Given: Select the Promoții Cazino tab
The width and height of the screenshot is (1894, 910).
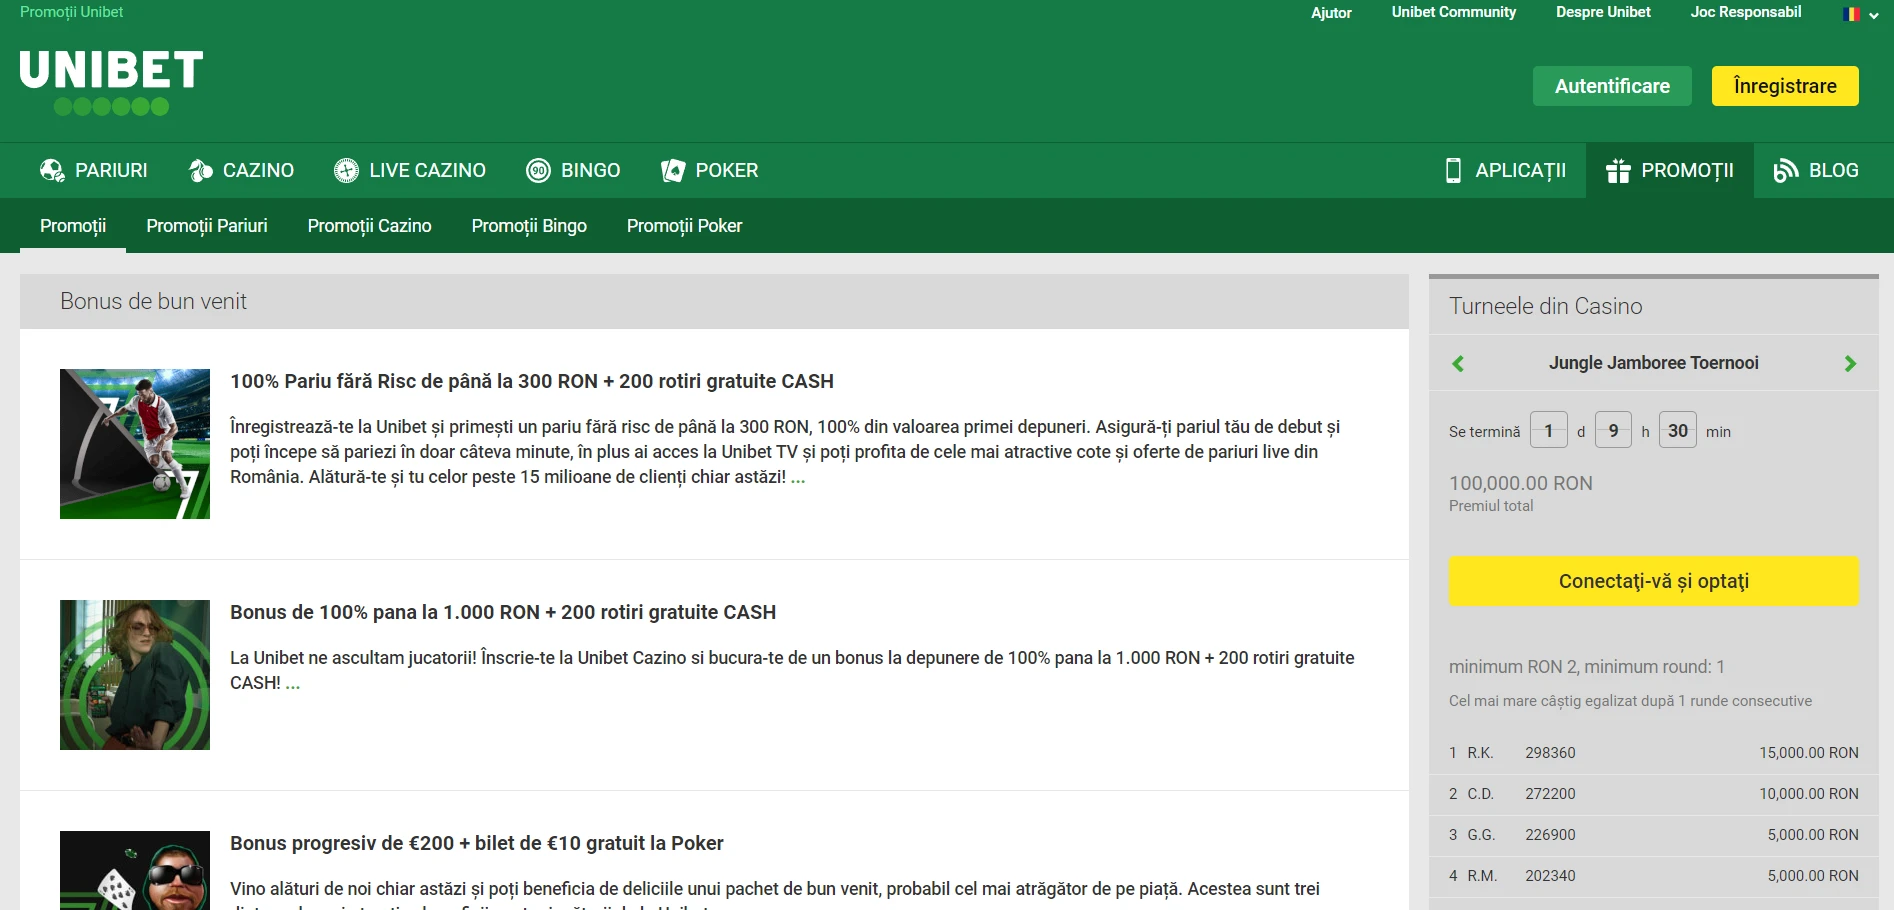Looking at the screenshot, I should (370, 226).
